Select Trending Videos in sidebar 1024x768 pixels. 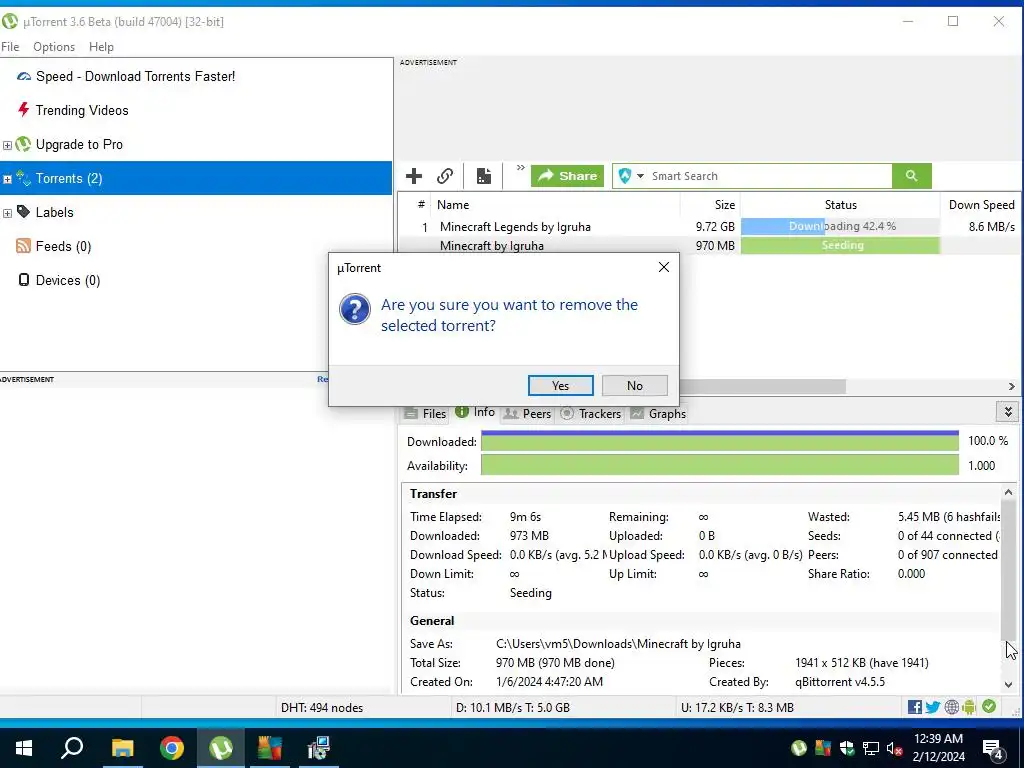[82, 110]
